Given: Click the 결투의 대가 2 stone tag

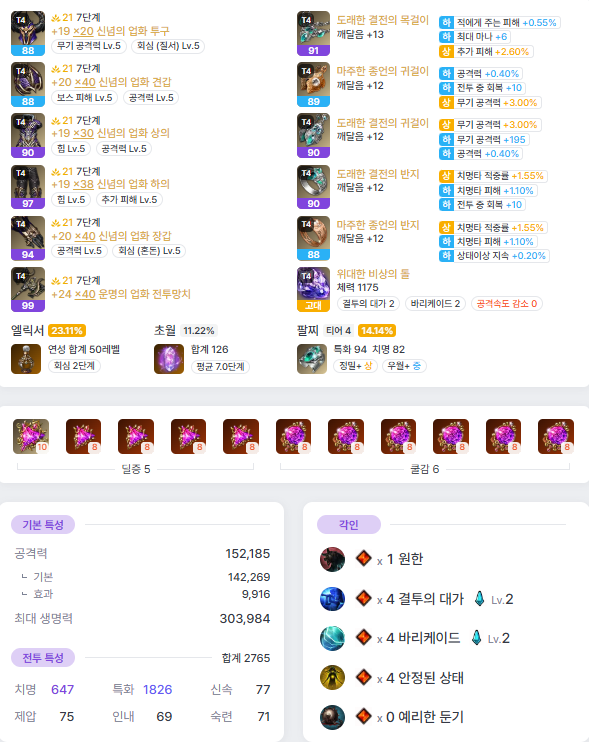Looking at the screenshot, I should point(369,303).
